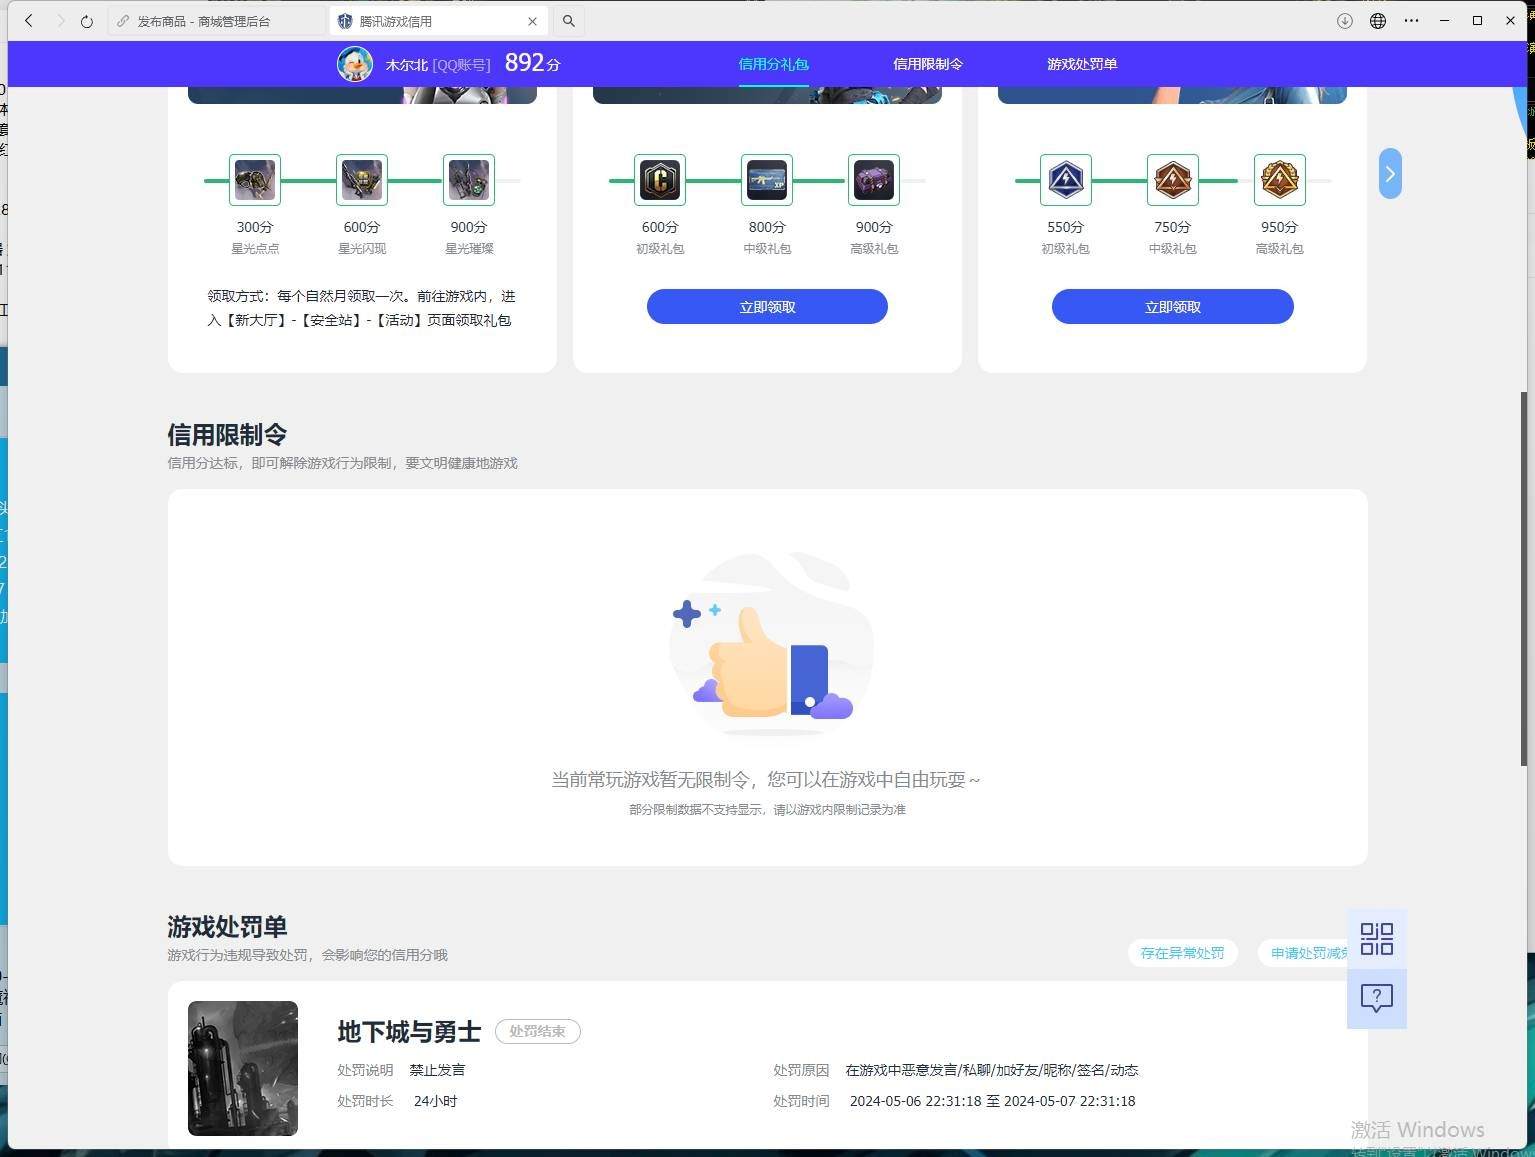Click the 600分 星光闪现 reward icon
Viewport: 1535px width, 1157px height.
pos(362,180)
